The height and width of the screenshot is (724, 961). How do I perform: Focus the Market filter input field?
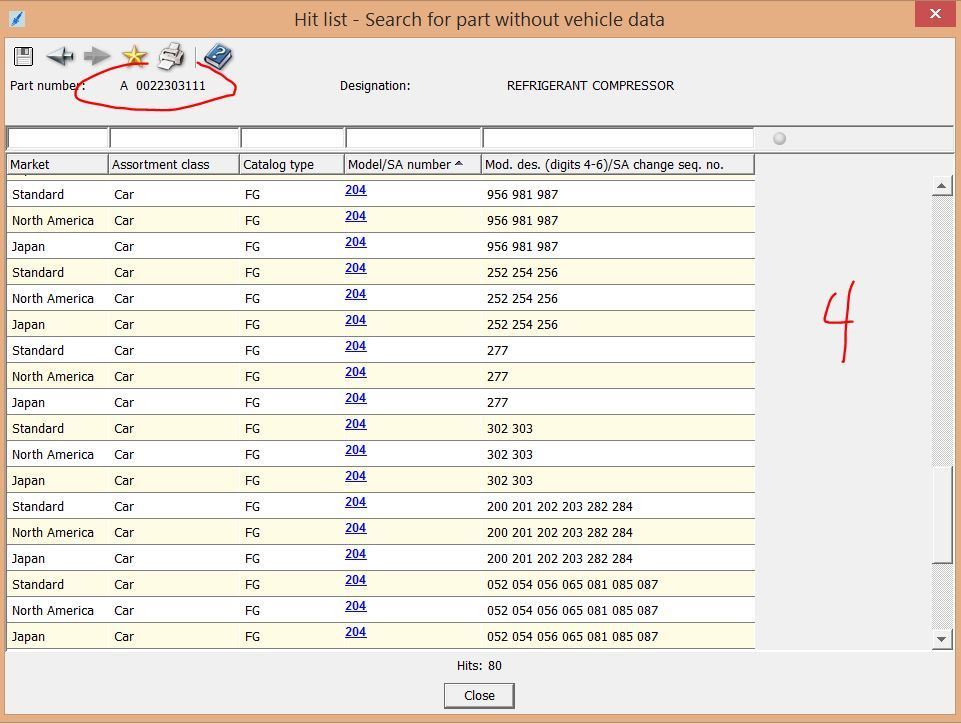click(x=57, y=138)
